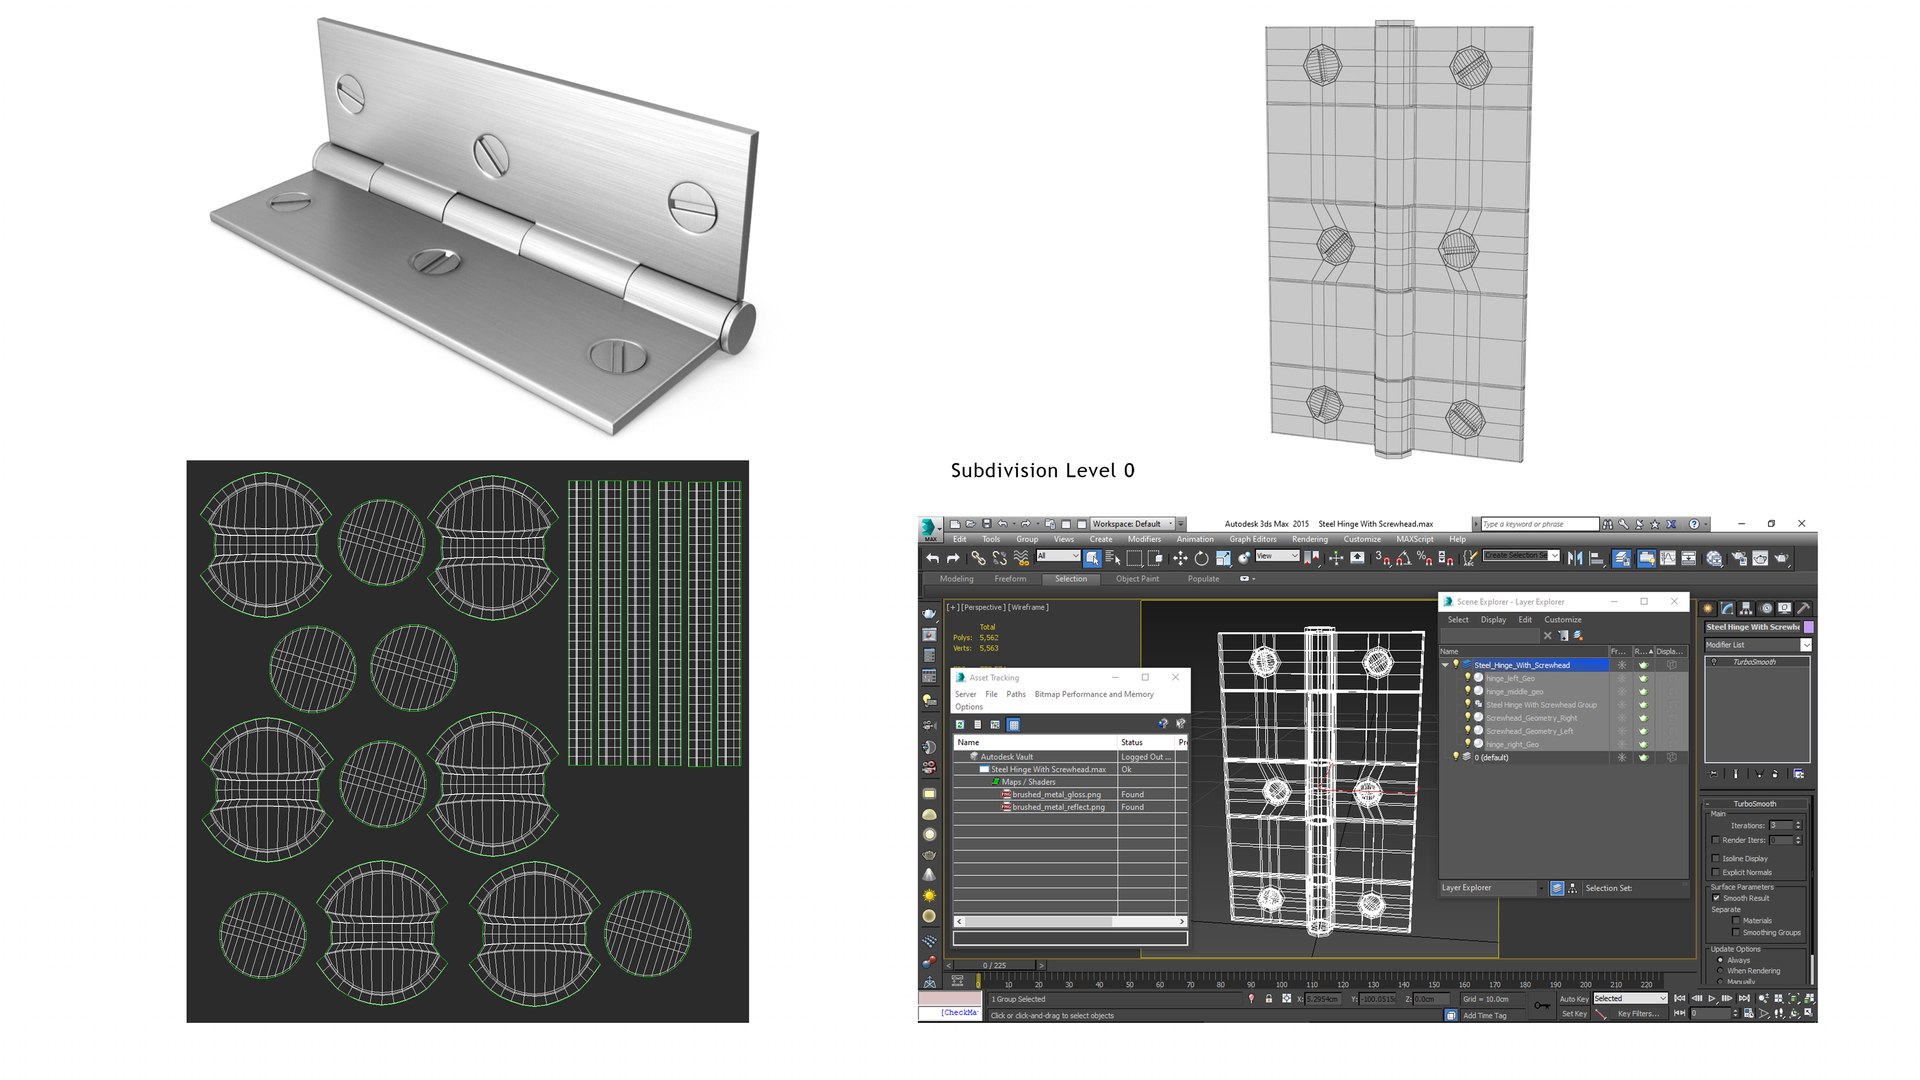
Task: Select When Rendering update option
Action: click(x=1720, y=970)
